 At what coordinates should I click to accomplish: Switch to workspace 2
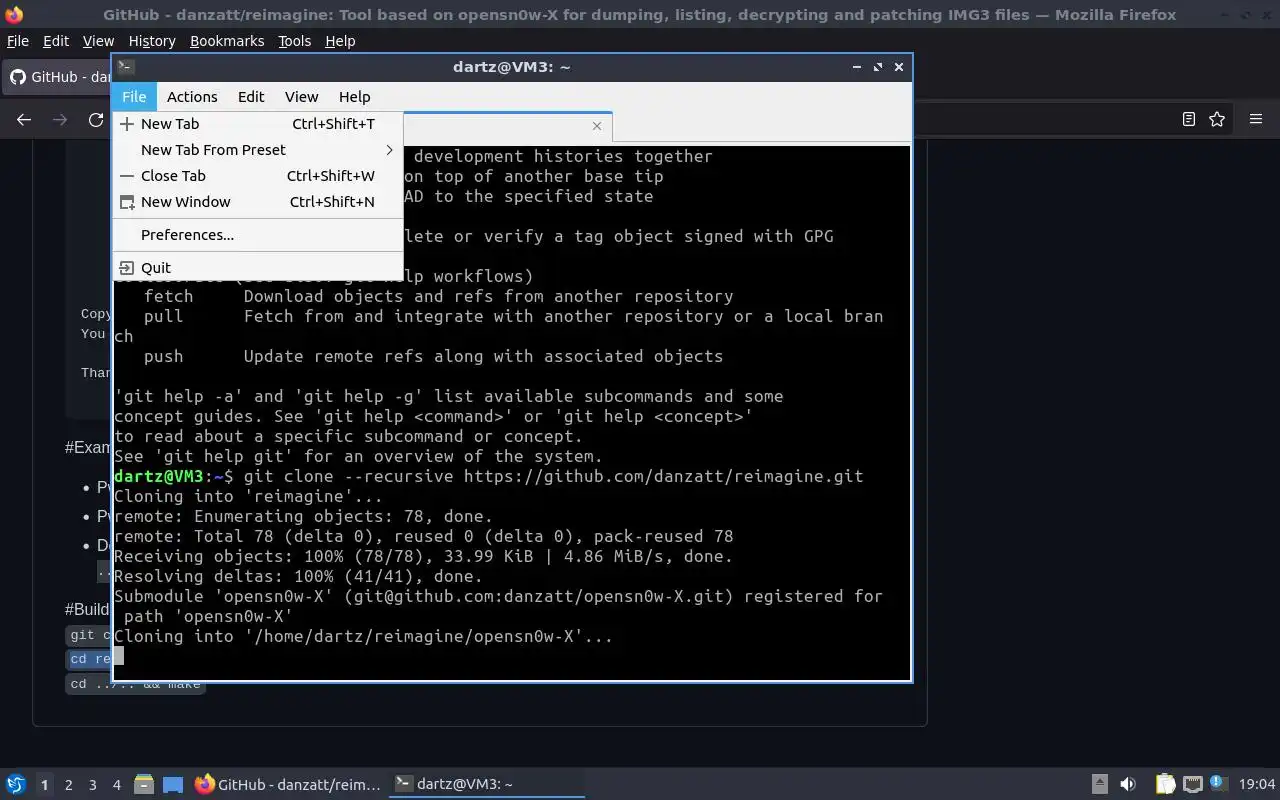click(x=68, y=785)
